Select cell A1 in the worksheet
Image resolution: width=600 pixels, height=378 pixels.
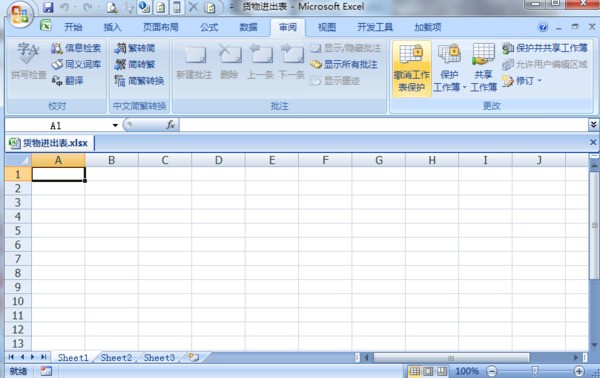pos(59,174)
